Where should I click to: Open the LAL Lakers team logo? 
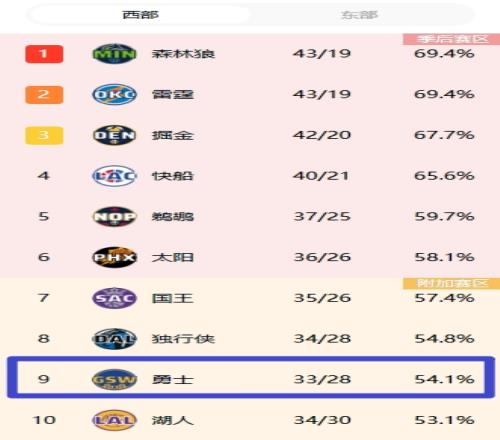click(114, 420)
